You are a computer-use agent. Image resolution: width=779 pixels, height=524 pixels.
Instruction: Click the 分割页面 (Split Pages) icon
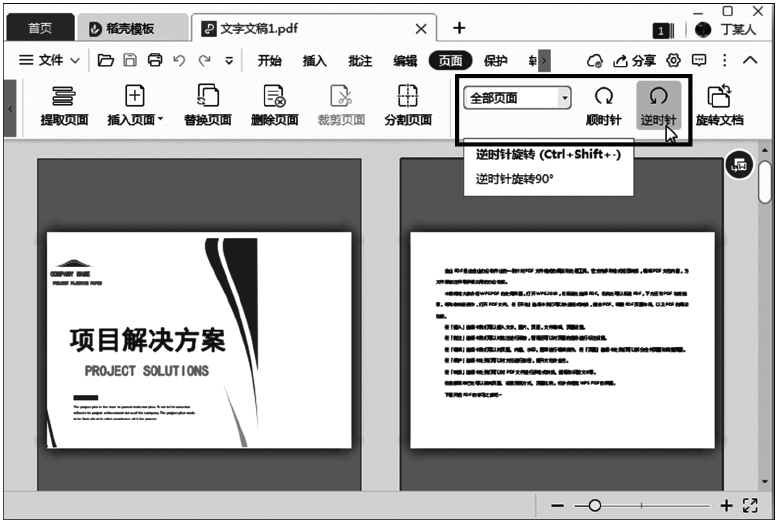(x=407, y=96)
